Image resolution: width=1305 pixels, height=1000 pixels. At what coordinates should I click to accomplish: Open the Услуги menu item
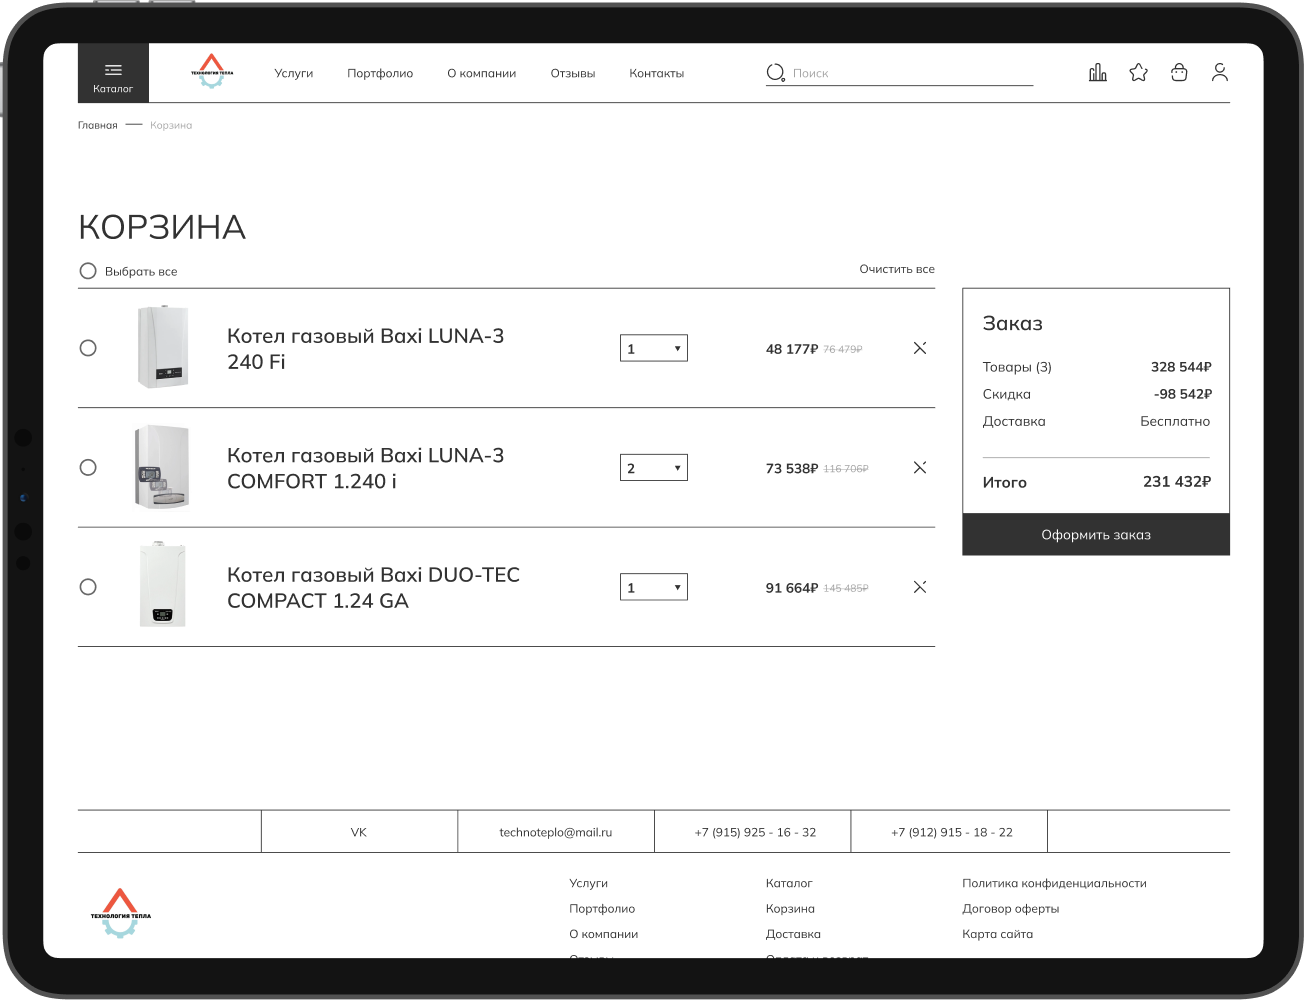pos(294,73)
